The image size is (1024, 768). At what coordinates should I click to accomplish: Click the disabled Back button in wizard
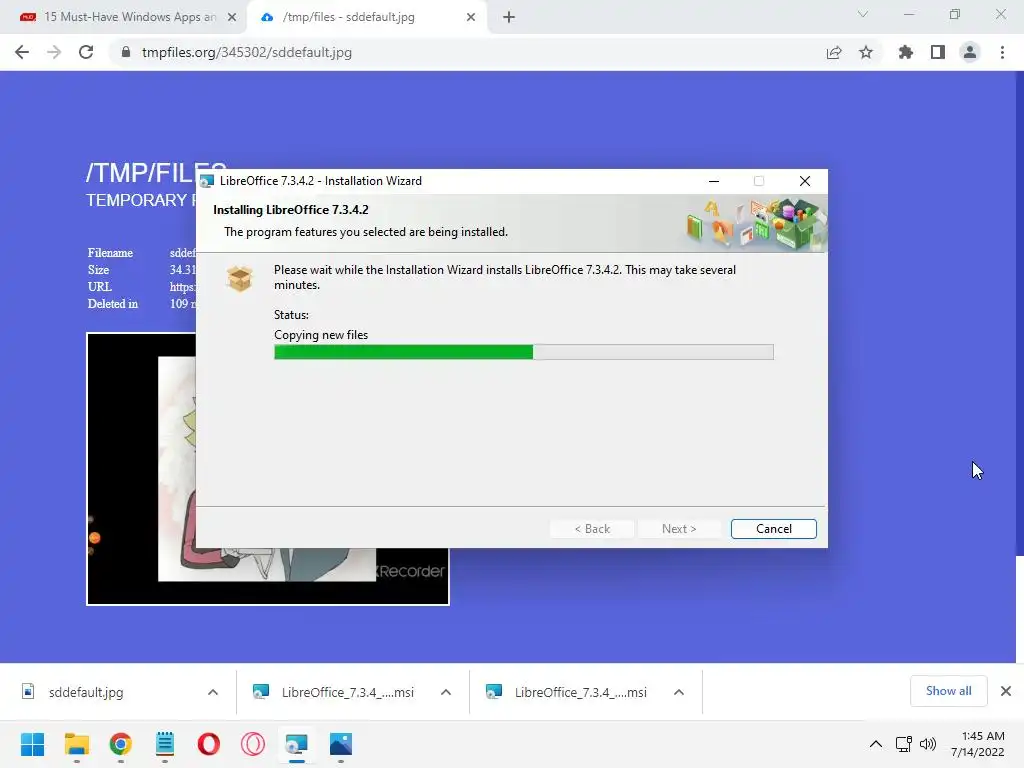pyautogui.click(x=592, y=529)
